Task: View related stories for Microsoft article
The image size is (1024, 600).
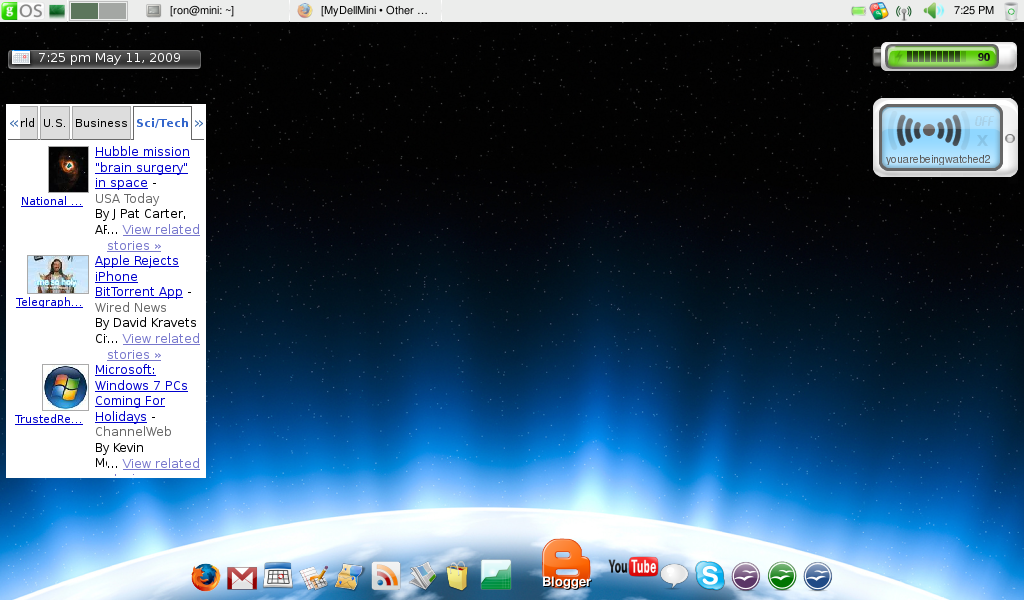Action: 161,464
